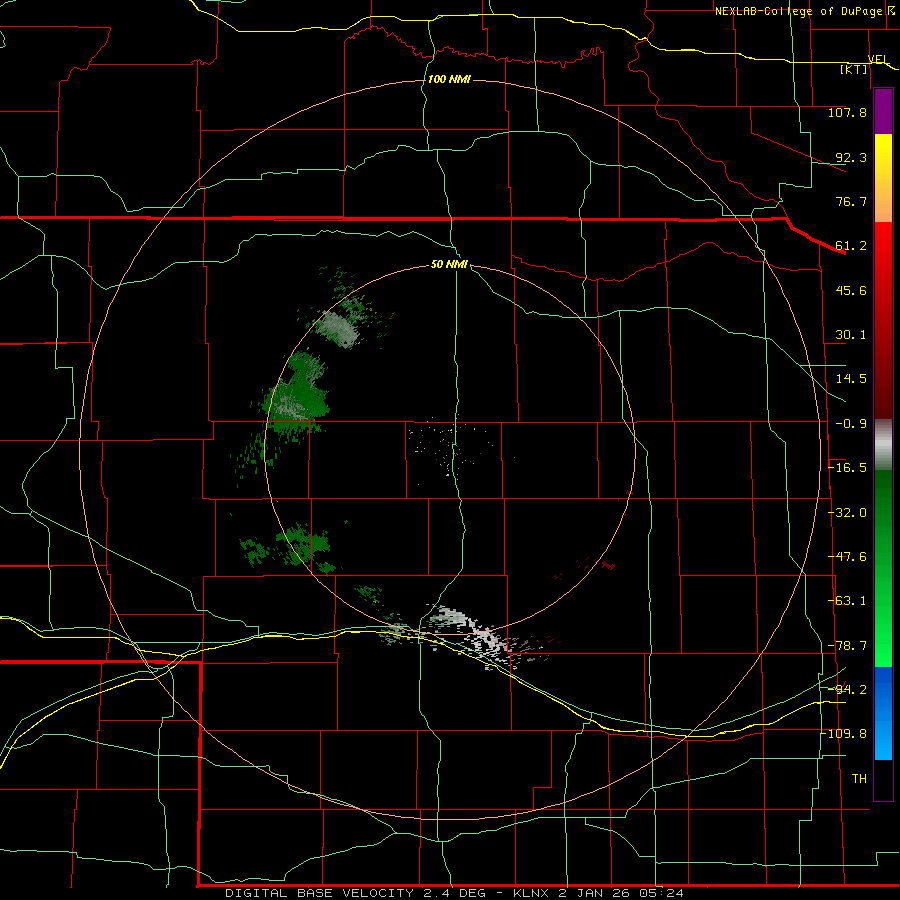Image resolution: width=900 pixels, height=900 pixels.
Task: Click the blue segment of the color bar
Action: 883,713
